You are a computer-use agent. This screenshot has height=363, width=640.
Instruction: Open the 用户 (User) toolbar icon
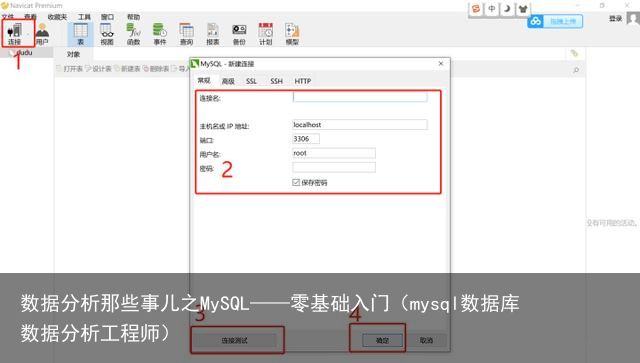click(x=42, y=33)
